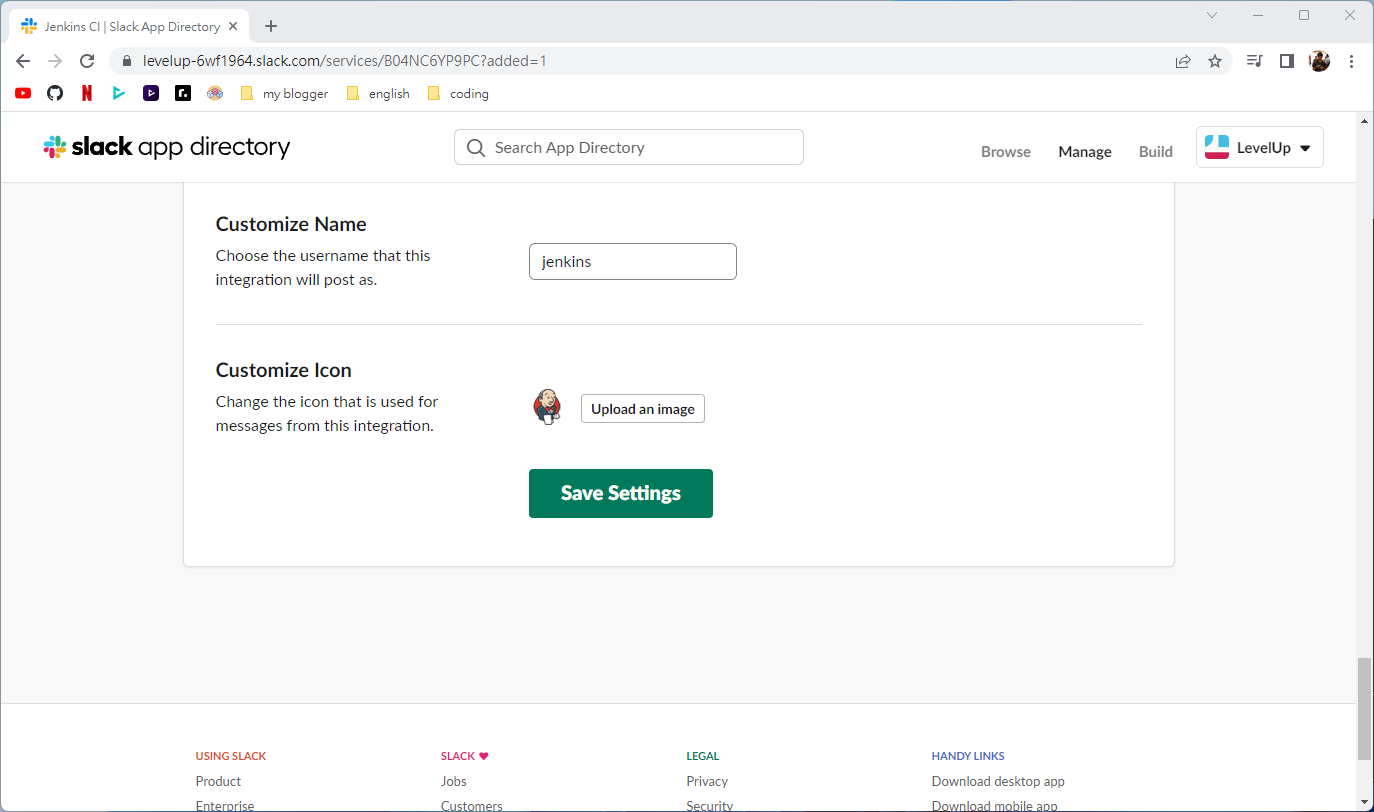Open the Jobs footer link

[454, 781]
